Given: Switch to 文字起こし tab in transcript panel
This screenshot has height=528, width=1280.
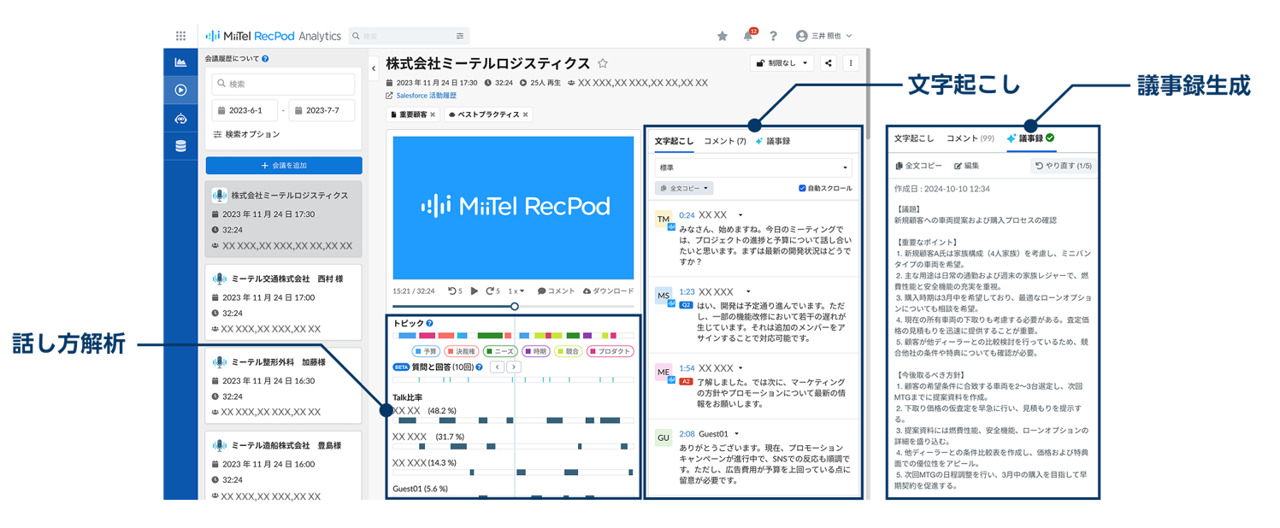Looking at the screenshot, I should 674,141.
